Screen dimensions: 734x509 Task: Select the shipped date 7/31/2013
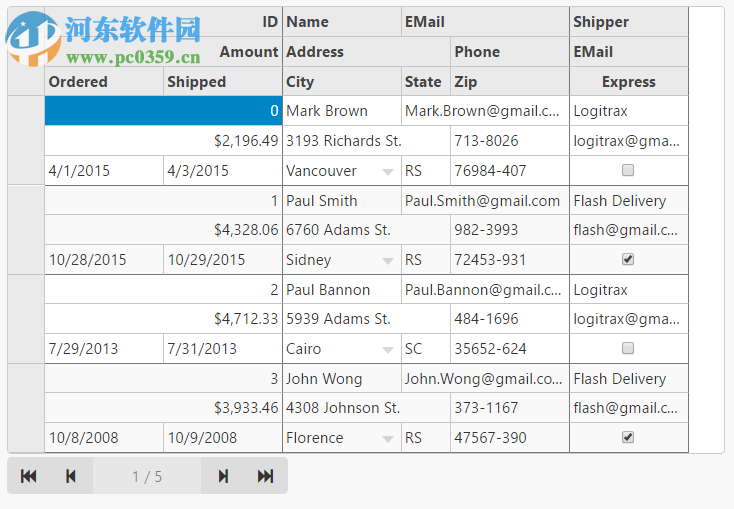(223, 348)
